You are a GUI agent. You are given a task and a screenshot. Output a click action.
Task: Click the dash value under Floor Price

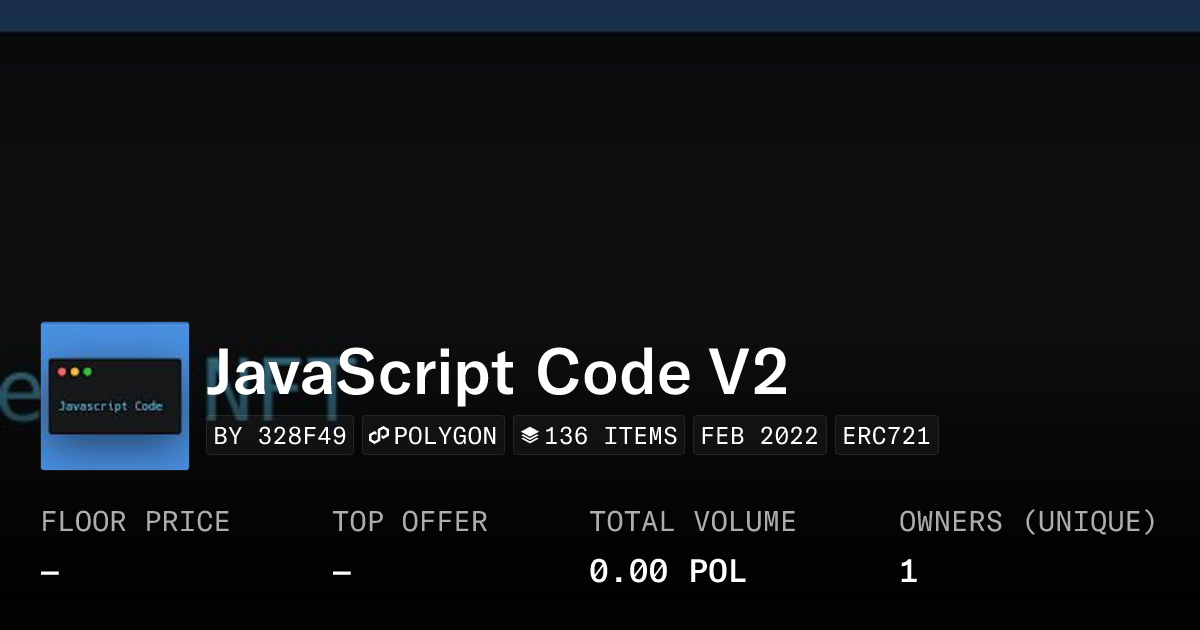tap(50, 573)
